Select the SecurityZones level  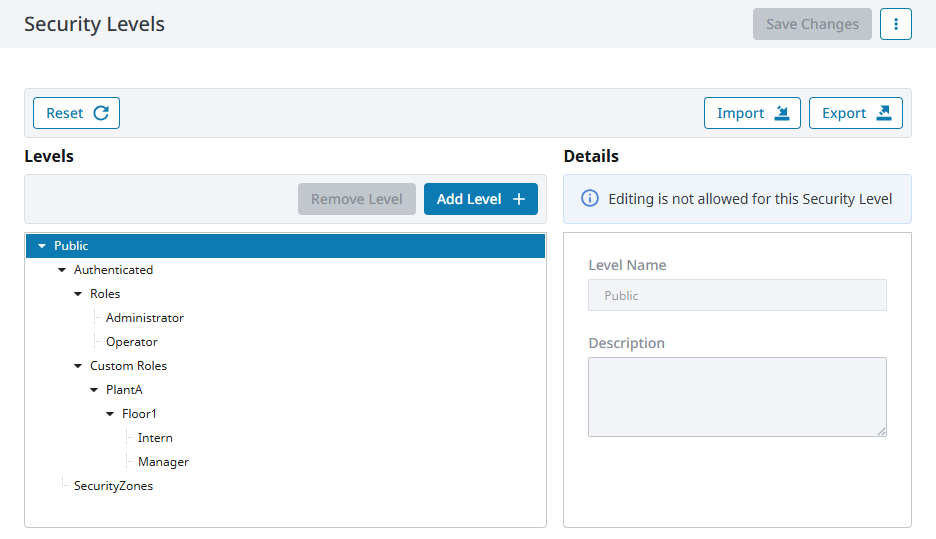113,486
